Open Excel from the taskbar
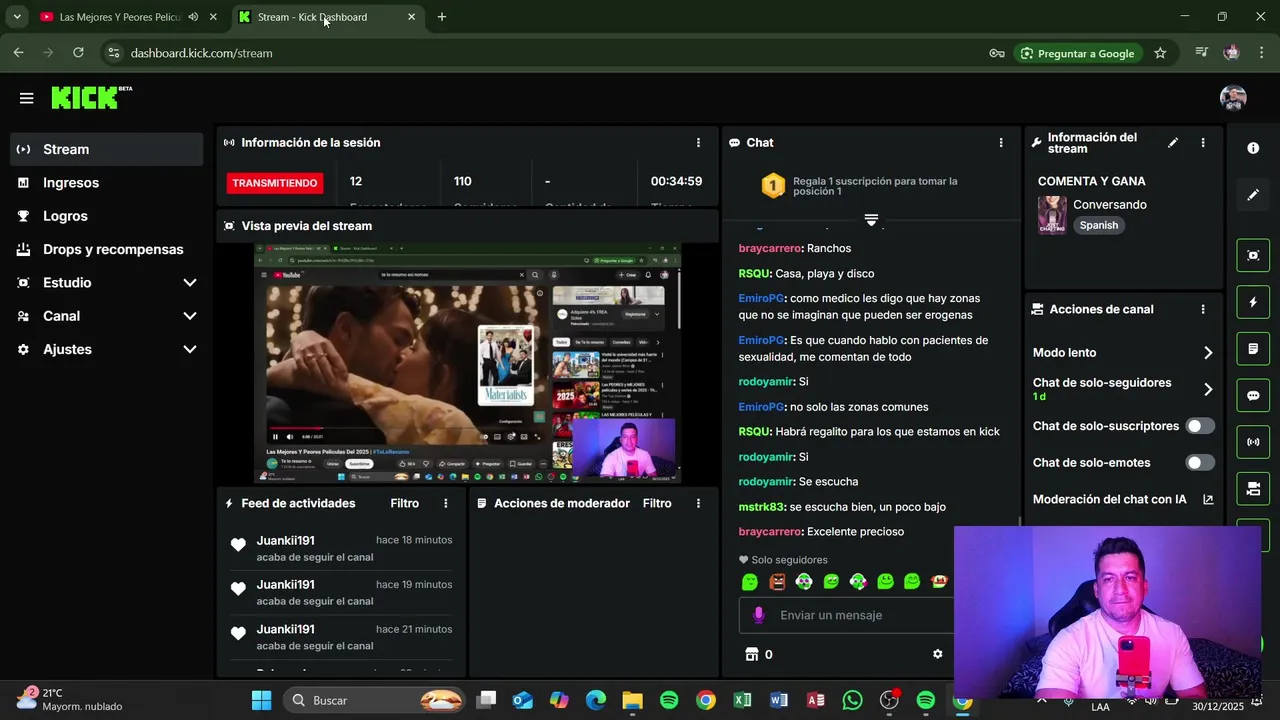The image size is (1280, 720). [742, 700]
